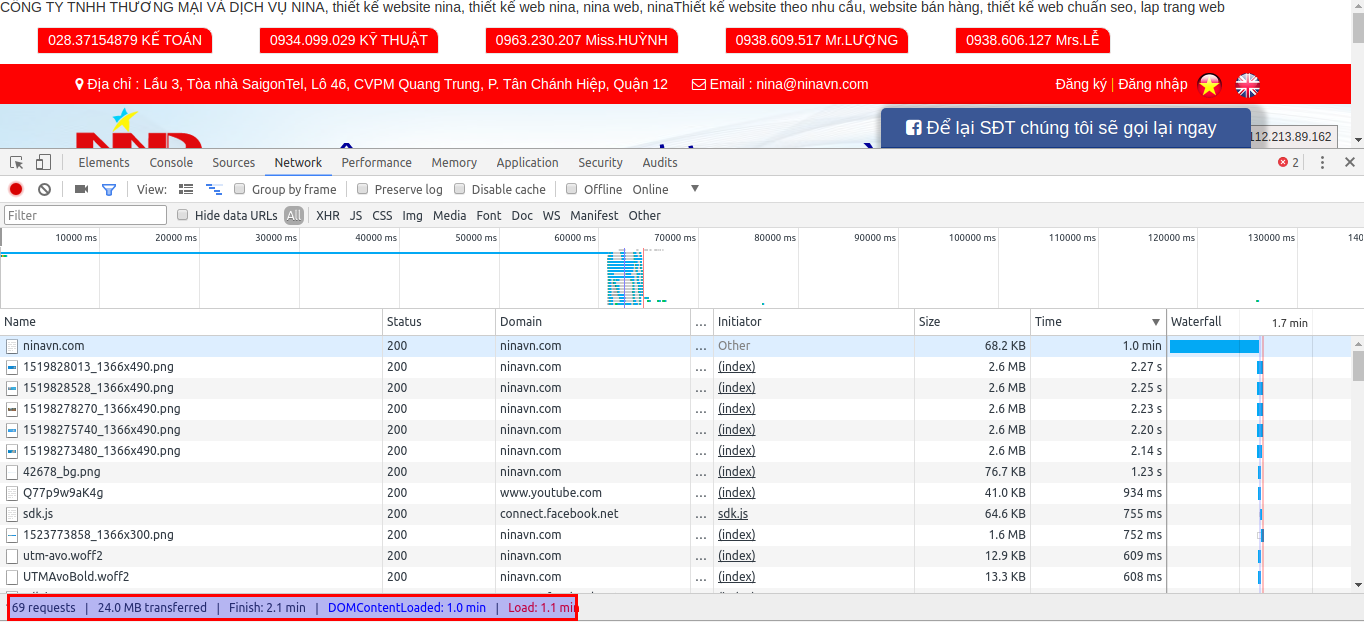Open the (index) initiator for 42678_bg.png

[x=737, y=472]
